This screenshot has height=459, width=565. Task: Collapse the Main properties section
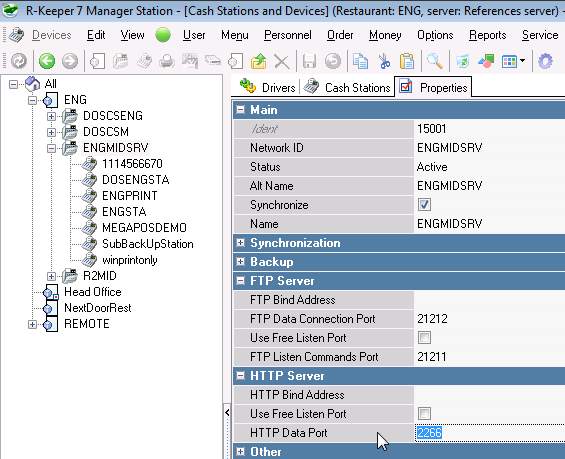point(240,110)
